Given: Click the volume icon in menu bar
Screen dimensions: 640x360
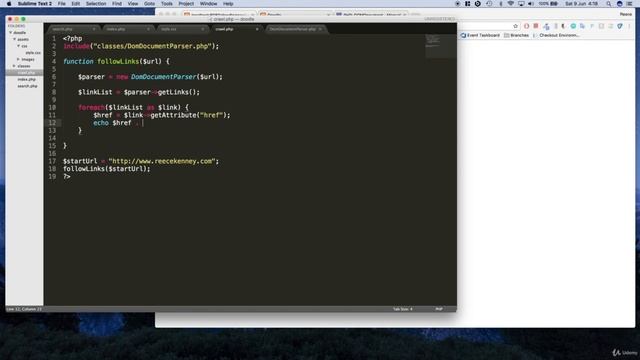Looking at the screenshot, I should click(x=531, y=4).
